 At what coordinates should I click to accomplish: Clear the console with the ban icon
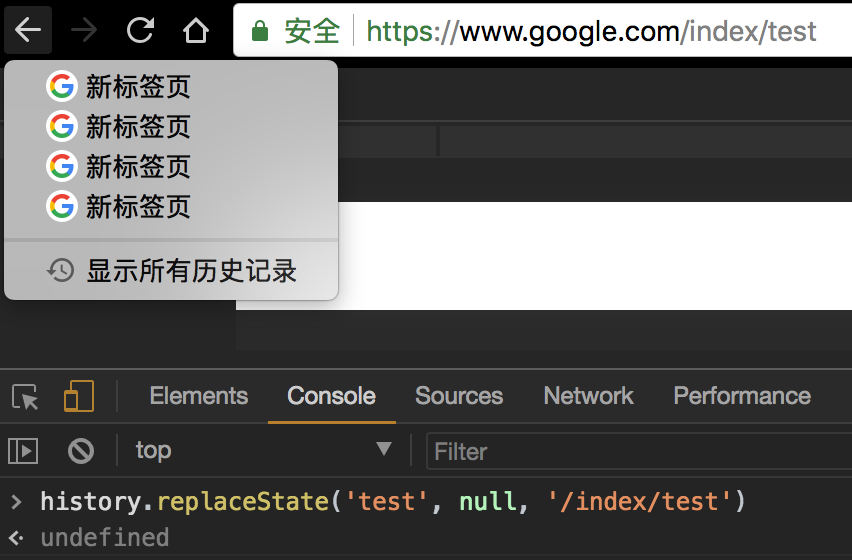(80, 451)
